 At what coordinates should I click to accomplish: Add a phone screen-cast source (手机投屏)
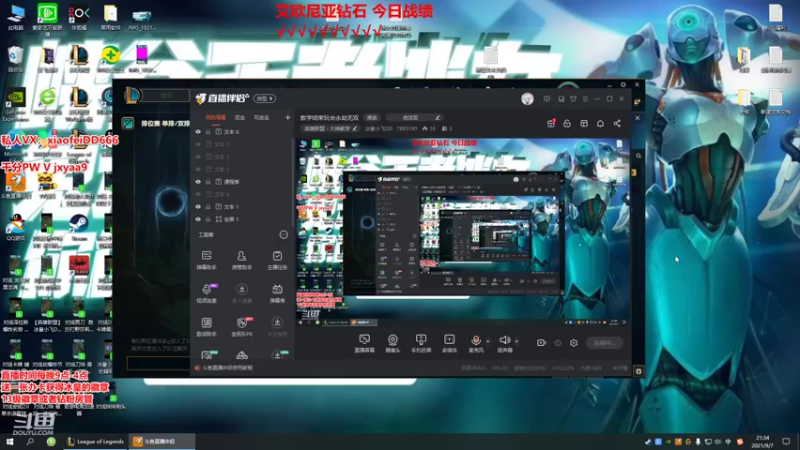[421, 343]
